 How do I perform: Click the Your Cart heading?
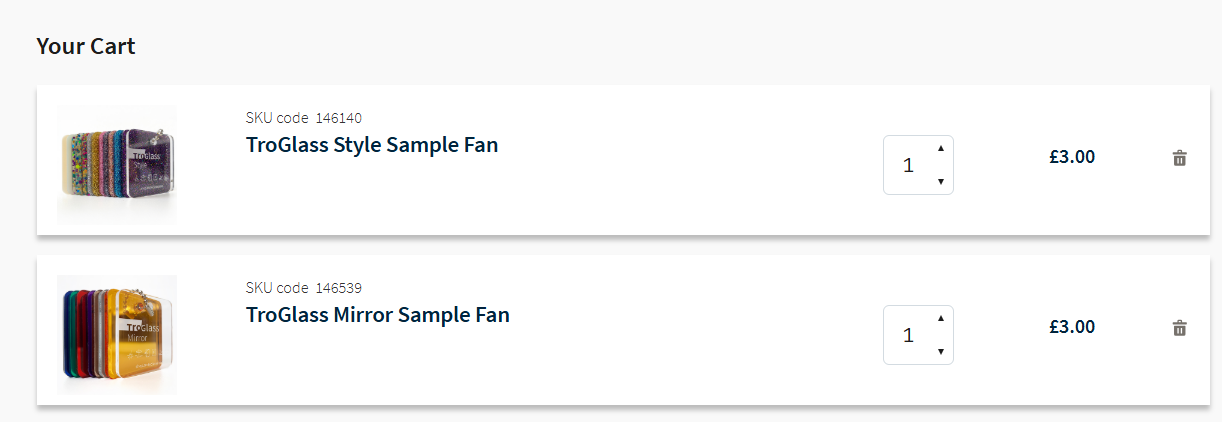(x=86, y=46)
